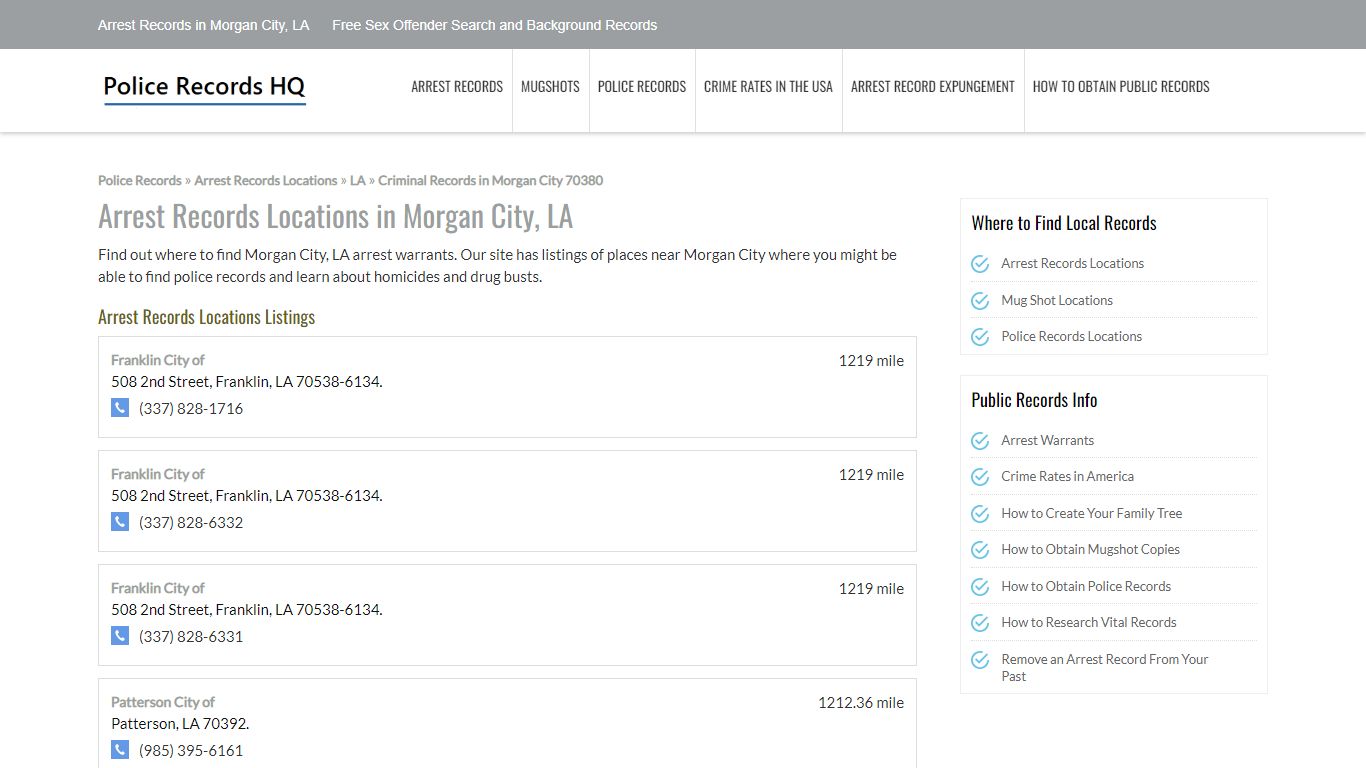This screenshot has width=1366, height=768.
Task: Open How to Obtain Public Records menu
Action: click(x=1121, y=87)
